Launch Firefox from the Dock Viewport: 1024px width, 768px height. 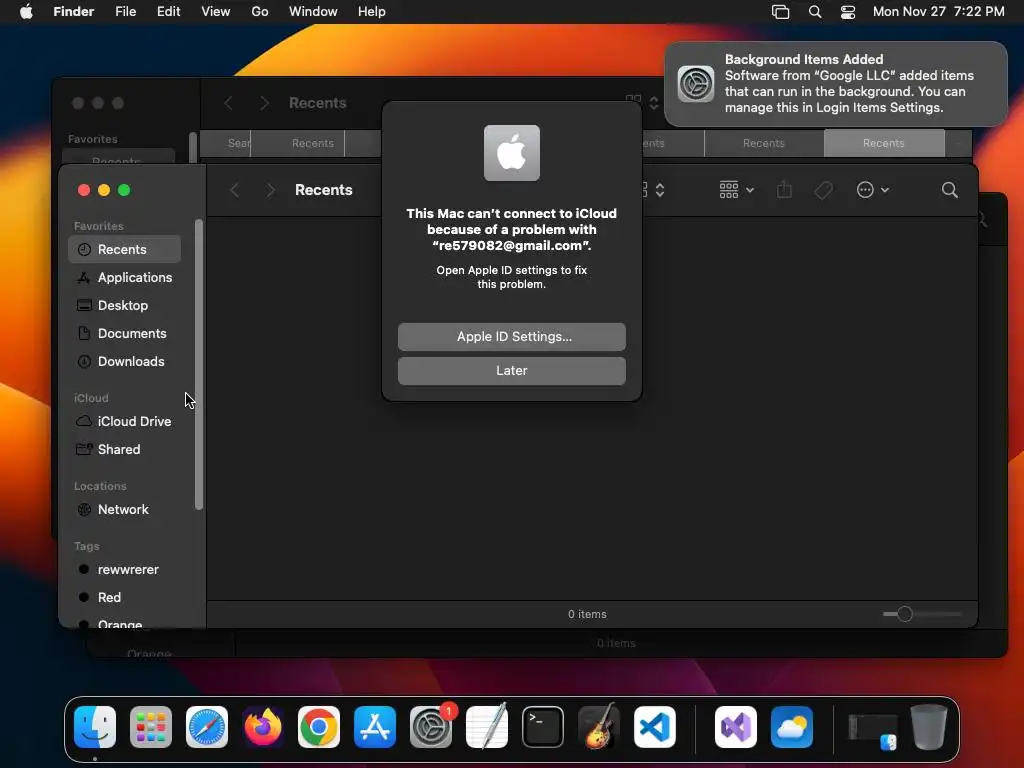263,727
